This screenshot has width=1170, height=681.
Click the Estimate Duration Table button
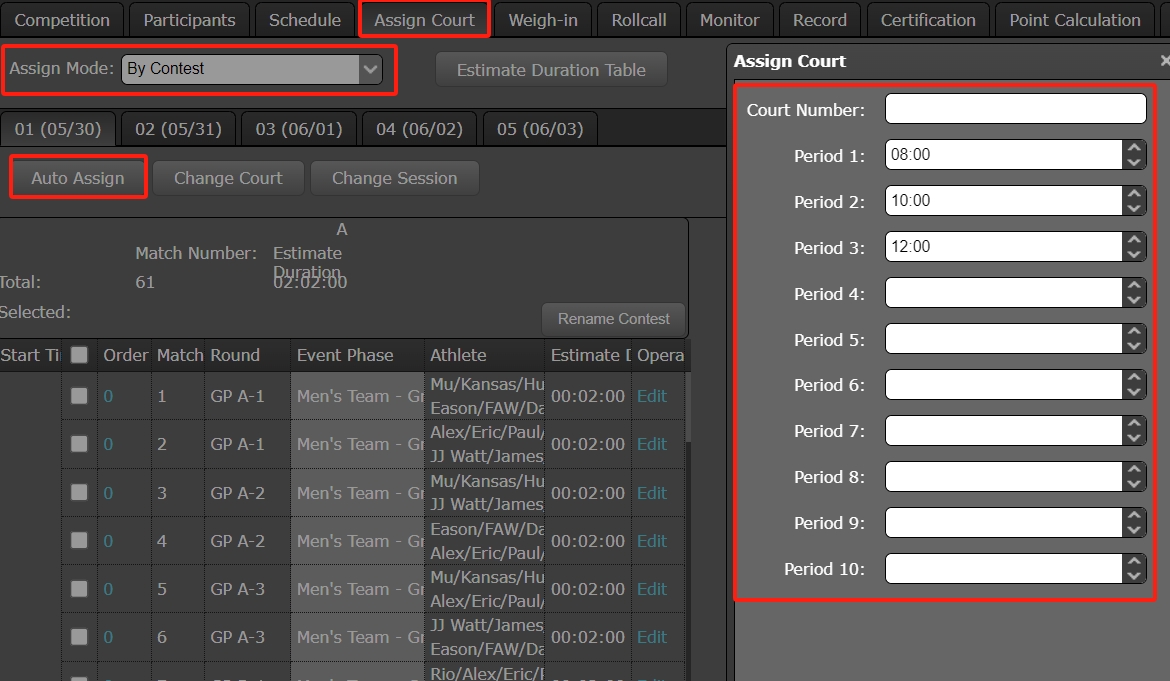(x=551, y=70)
